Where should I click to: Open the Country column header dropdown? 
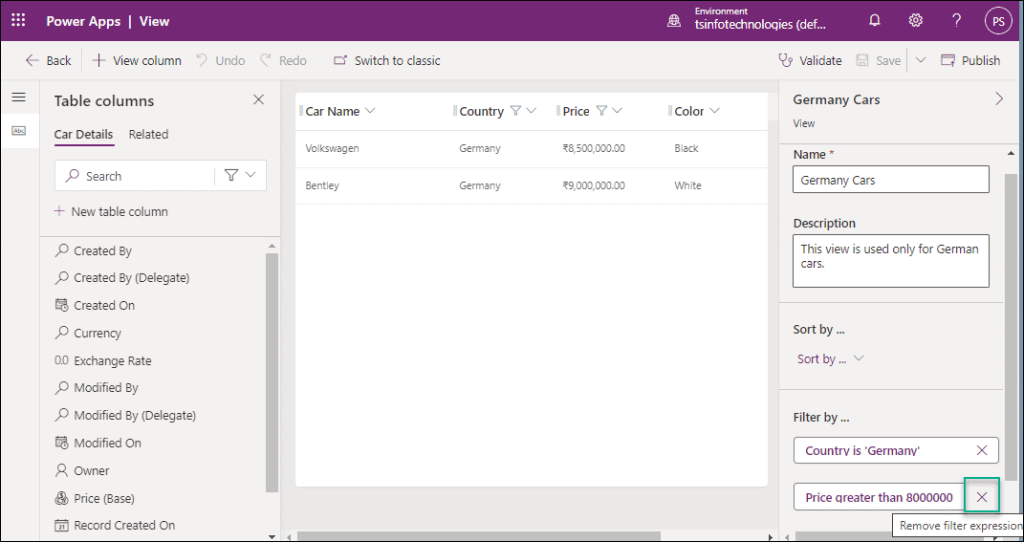pyautogui.click(x=531, y=111)
